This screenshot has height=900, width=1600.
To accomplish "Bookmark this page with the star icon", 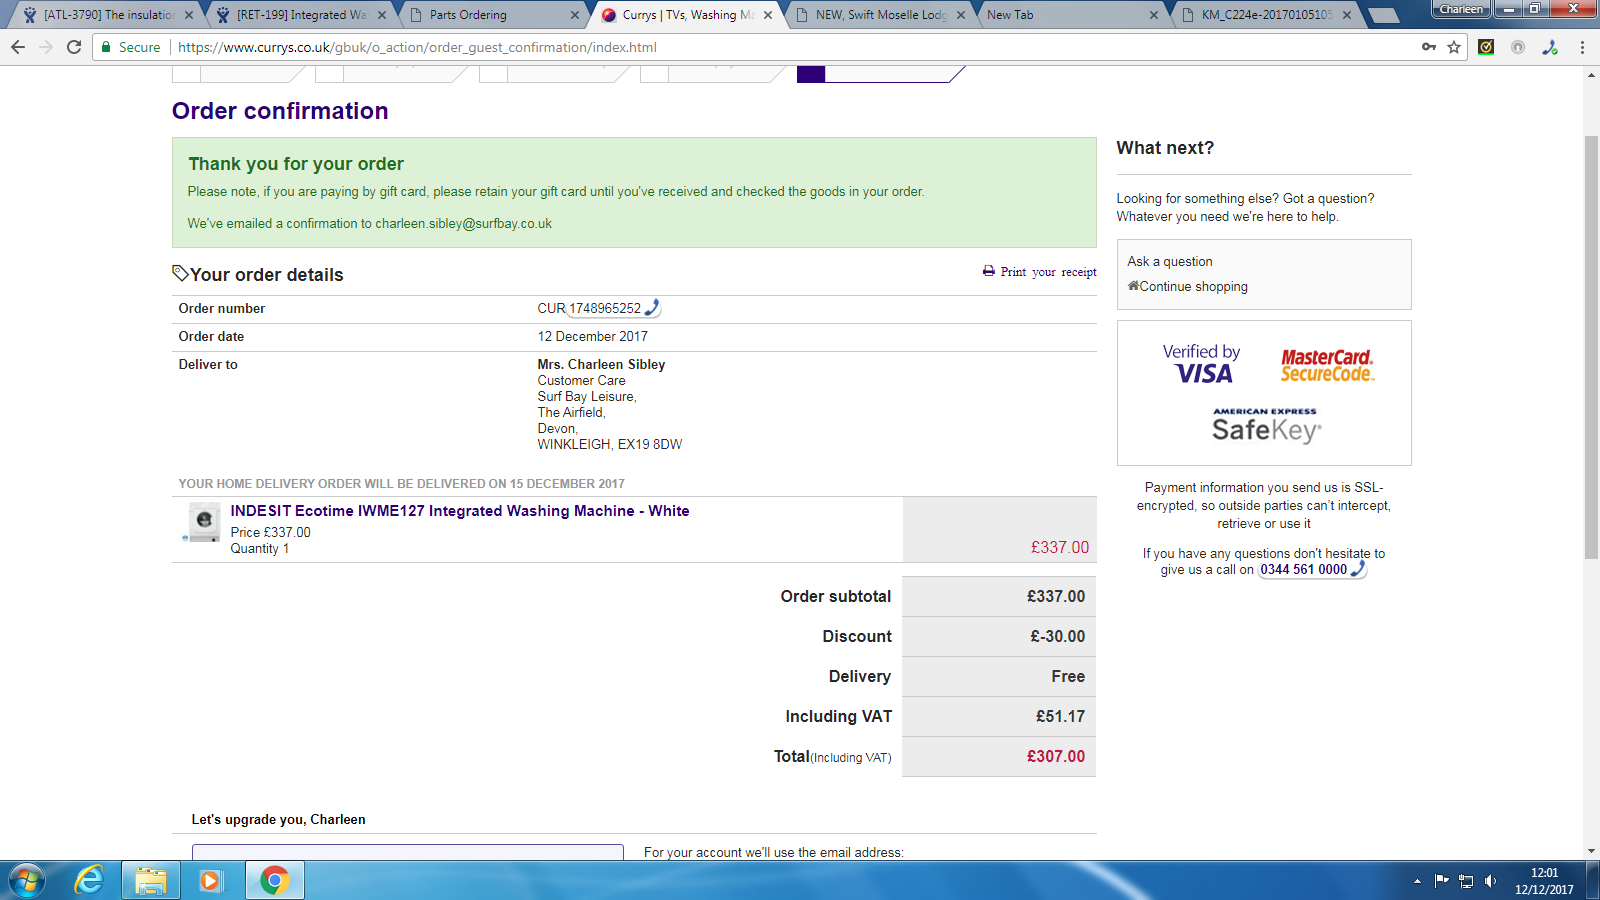I will coord(1454,47).
